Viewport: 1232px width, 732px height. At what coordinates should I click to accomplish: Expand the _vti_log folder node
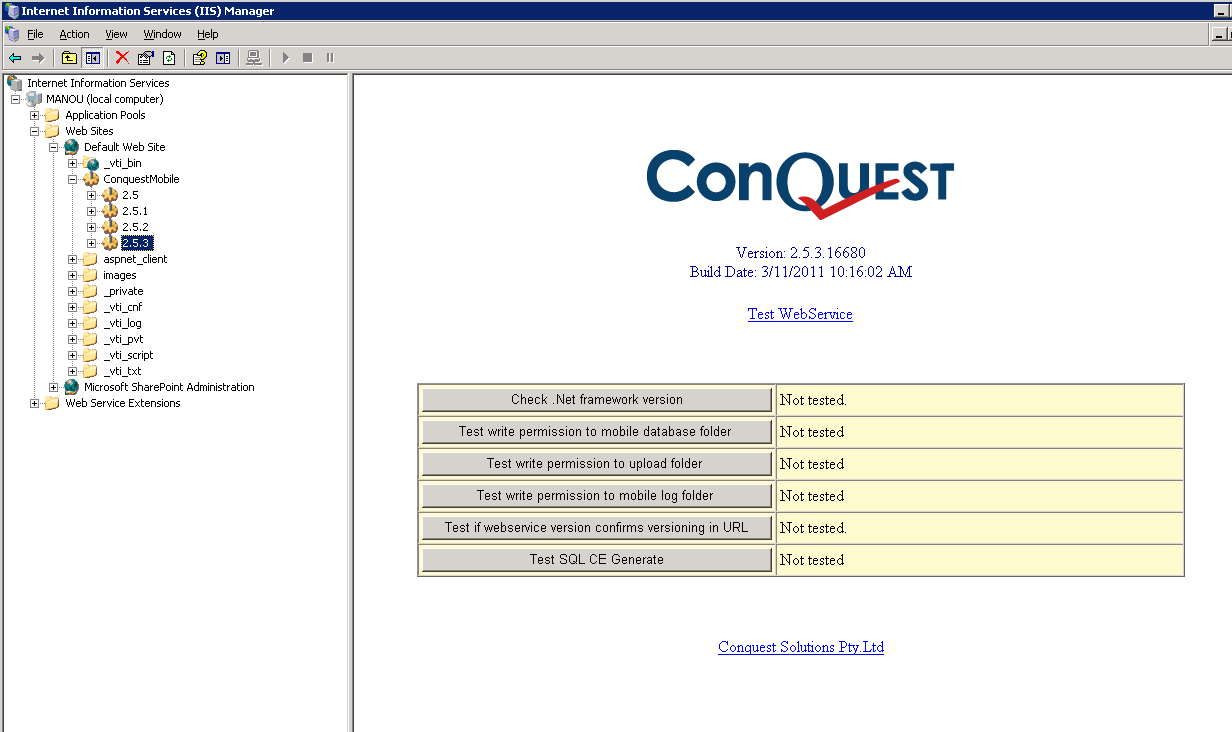point(73,323)
